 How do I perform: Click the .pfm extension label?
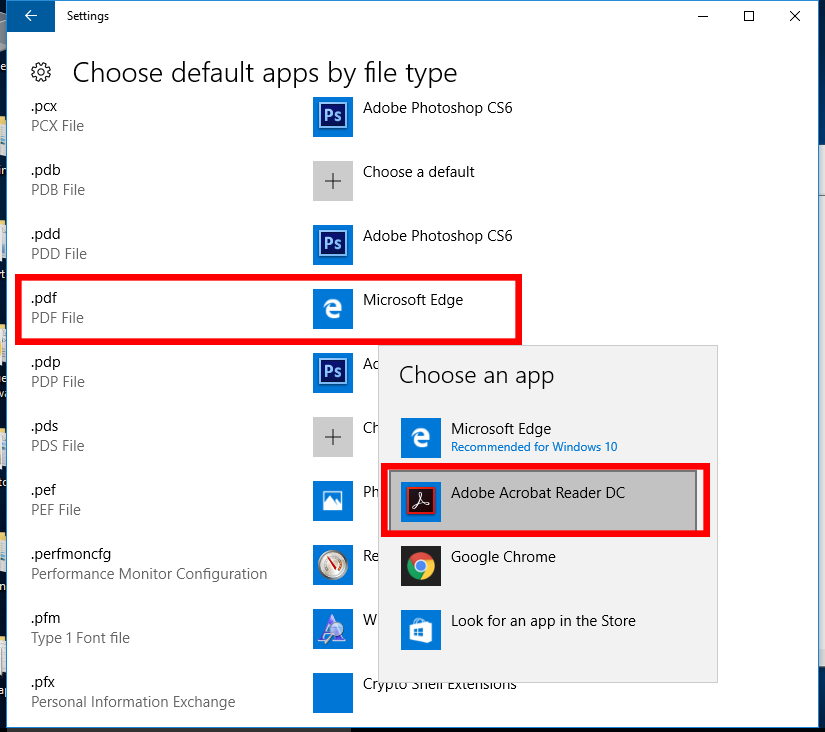[46, 618]
